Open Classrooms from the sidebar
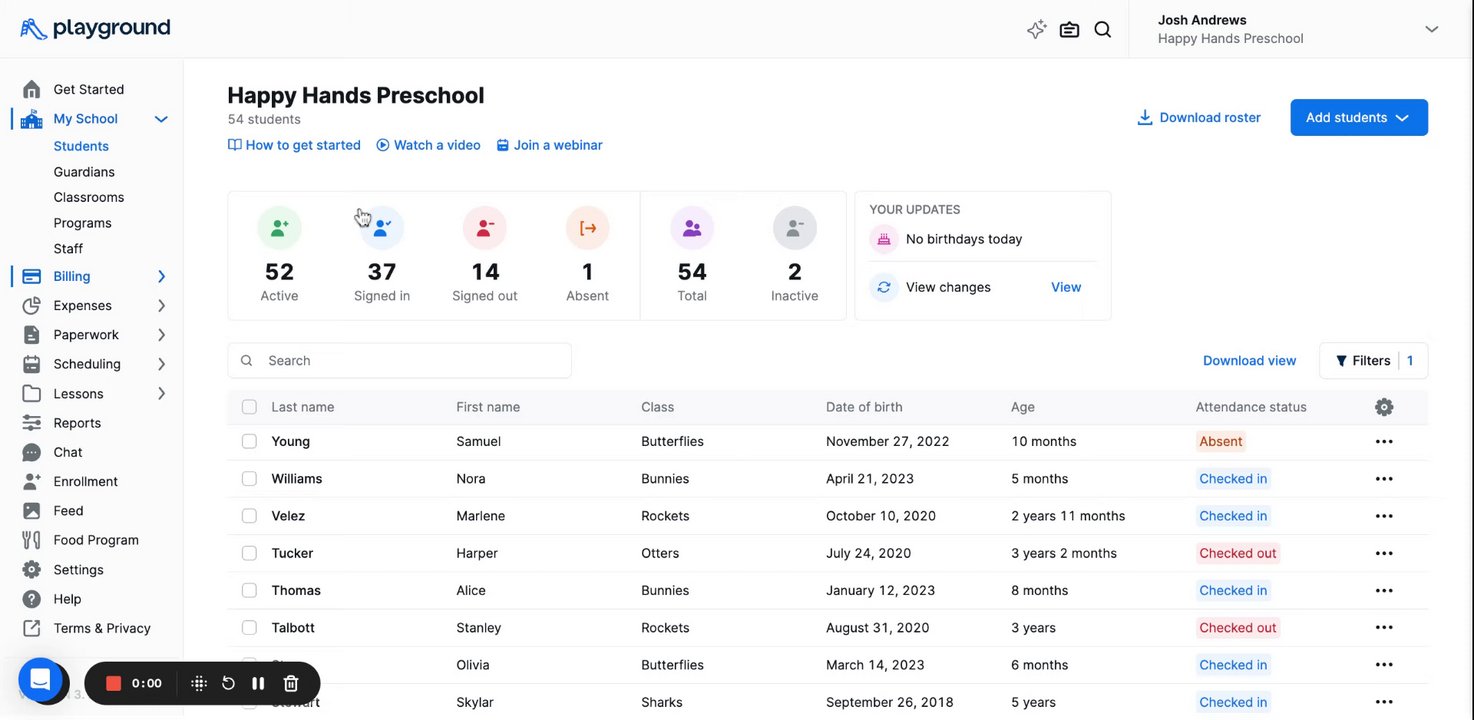Viewport: 1474px width, 720px height. 89,198
